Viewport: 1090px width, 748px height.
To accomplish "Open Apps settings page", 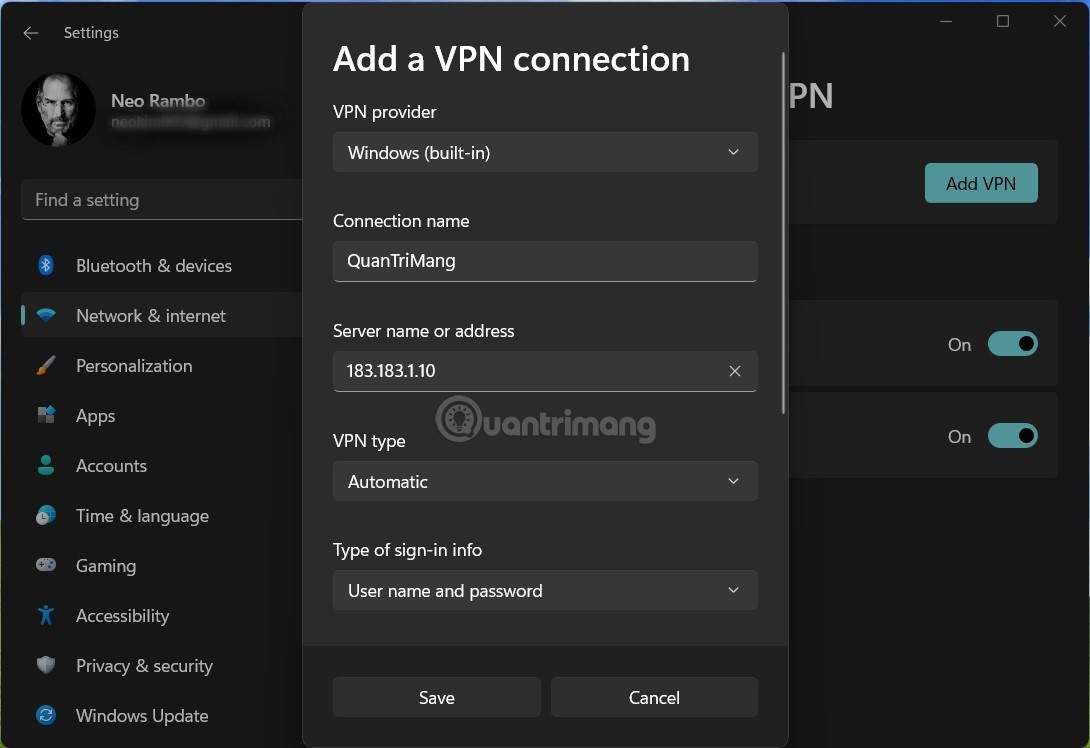I will point(161,416).
